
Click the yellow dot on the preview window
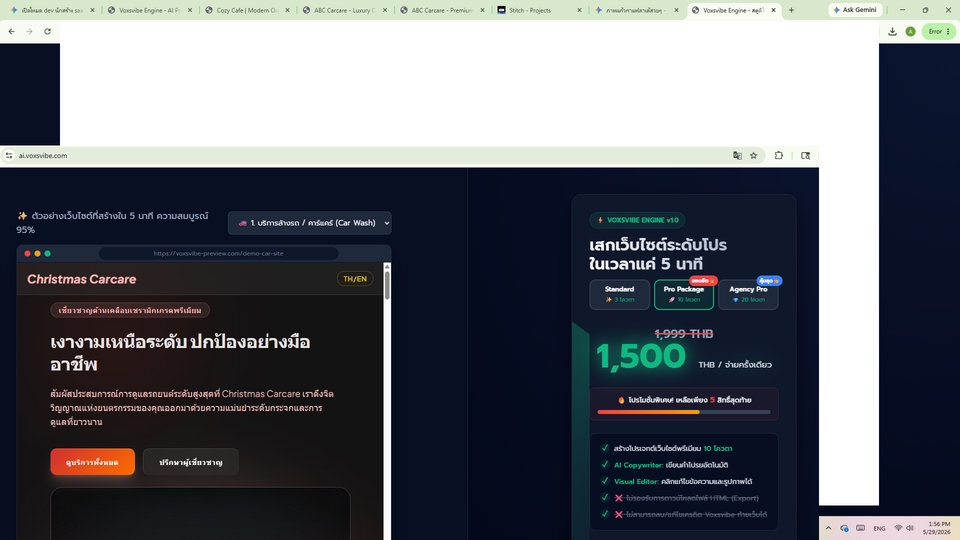click(x=37, y=253)
